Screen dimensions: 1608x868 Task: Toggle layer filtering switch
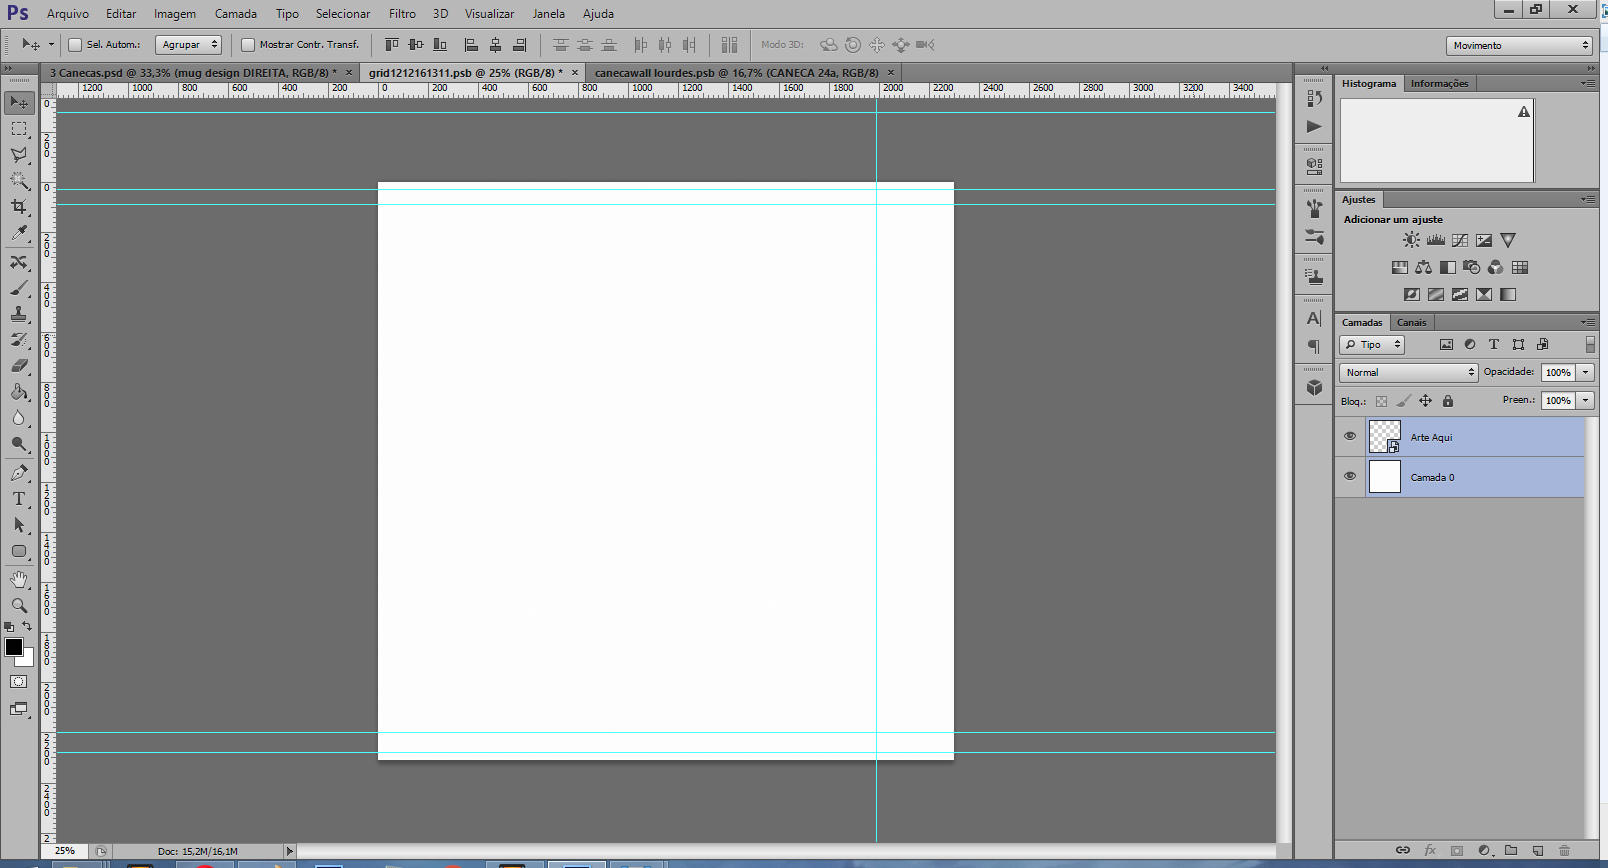pos(1590,344)
